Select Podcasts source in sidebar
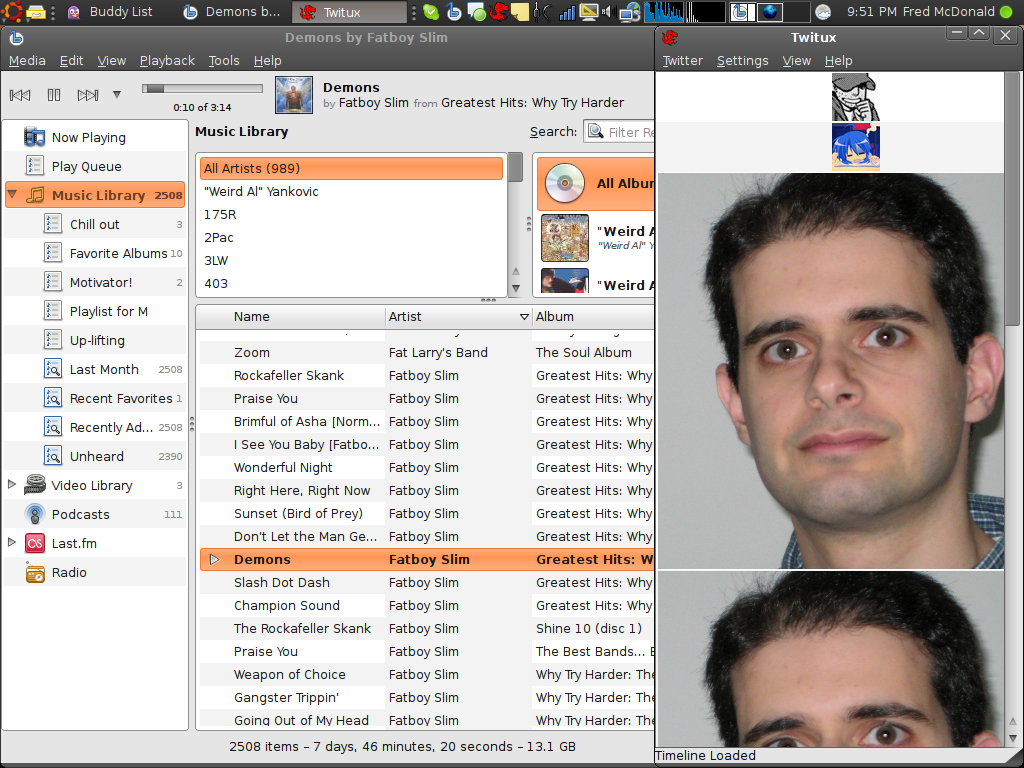 click(x=95, y=514)
